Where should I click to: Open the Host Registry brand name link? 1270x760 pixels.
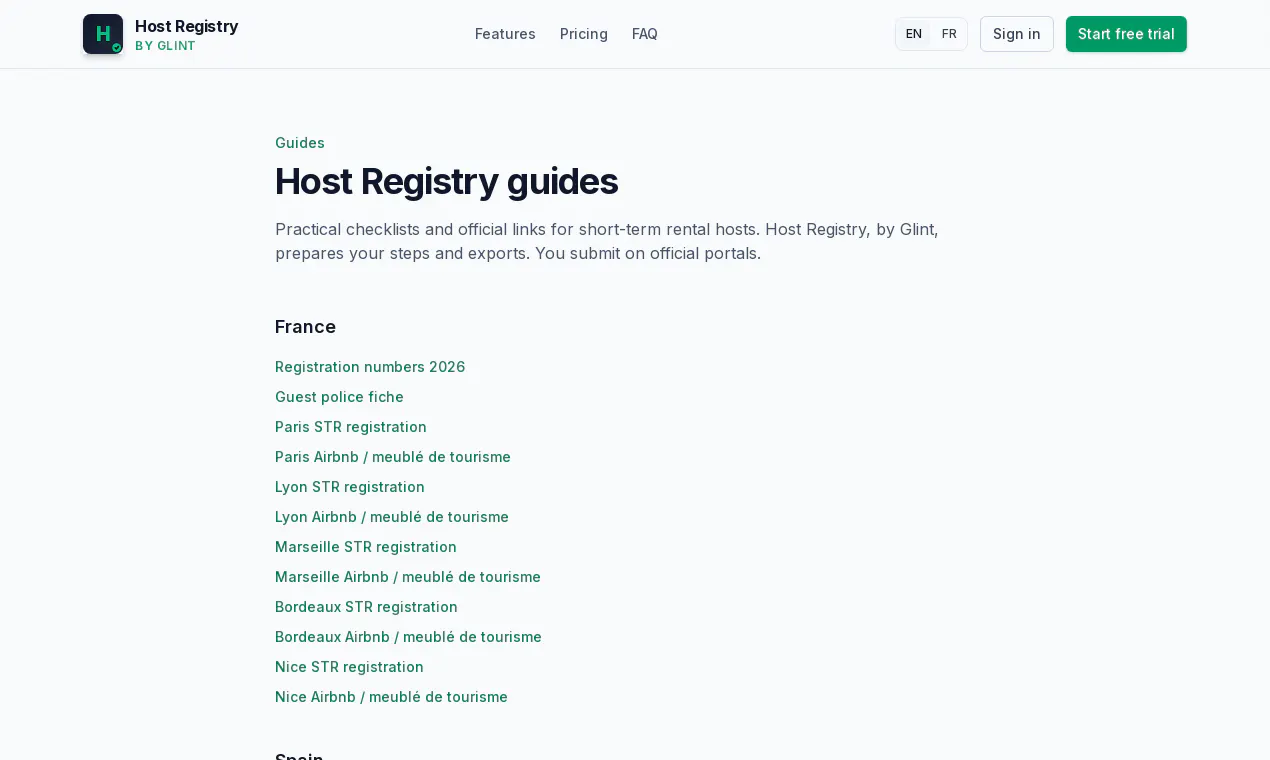[x=186, y=26]
